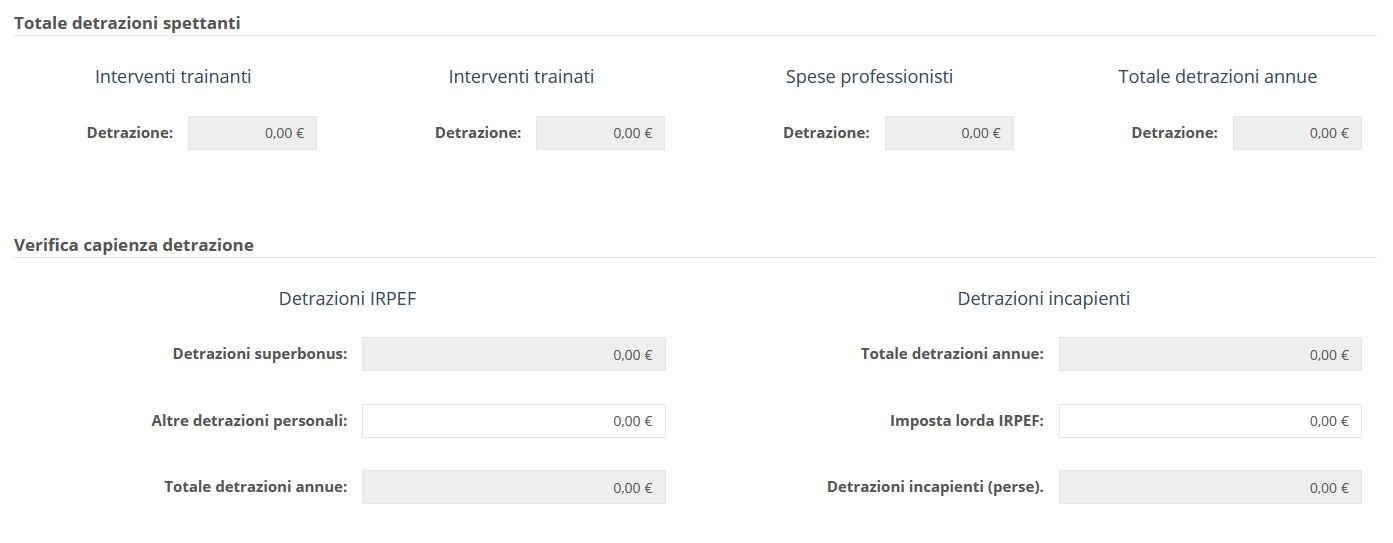1393x543 pixels.
Task: Click the Detrazioni IRPEF heading
Action: click(x=347, y=298)
